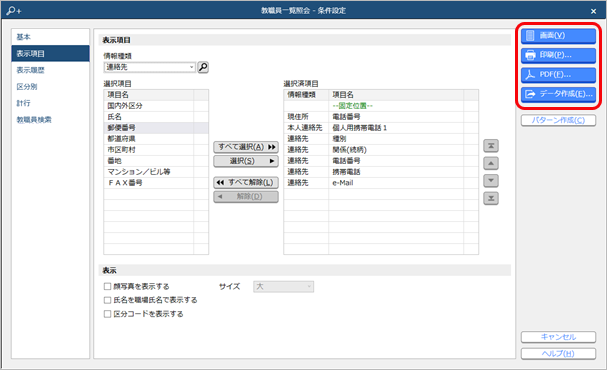This screenshot has height=370, width=607.
Task: Click the データ作成(E)... button
Action: coord(558,94)
